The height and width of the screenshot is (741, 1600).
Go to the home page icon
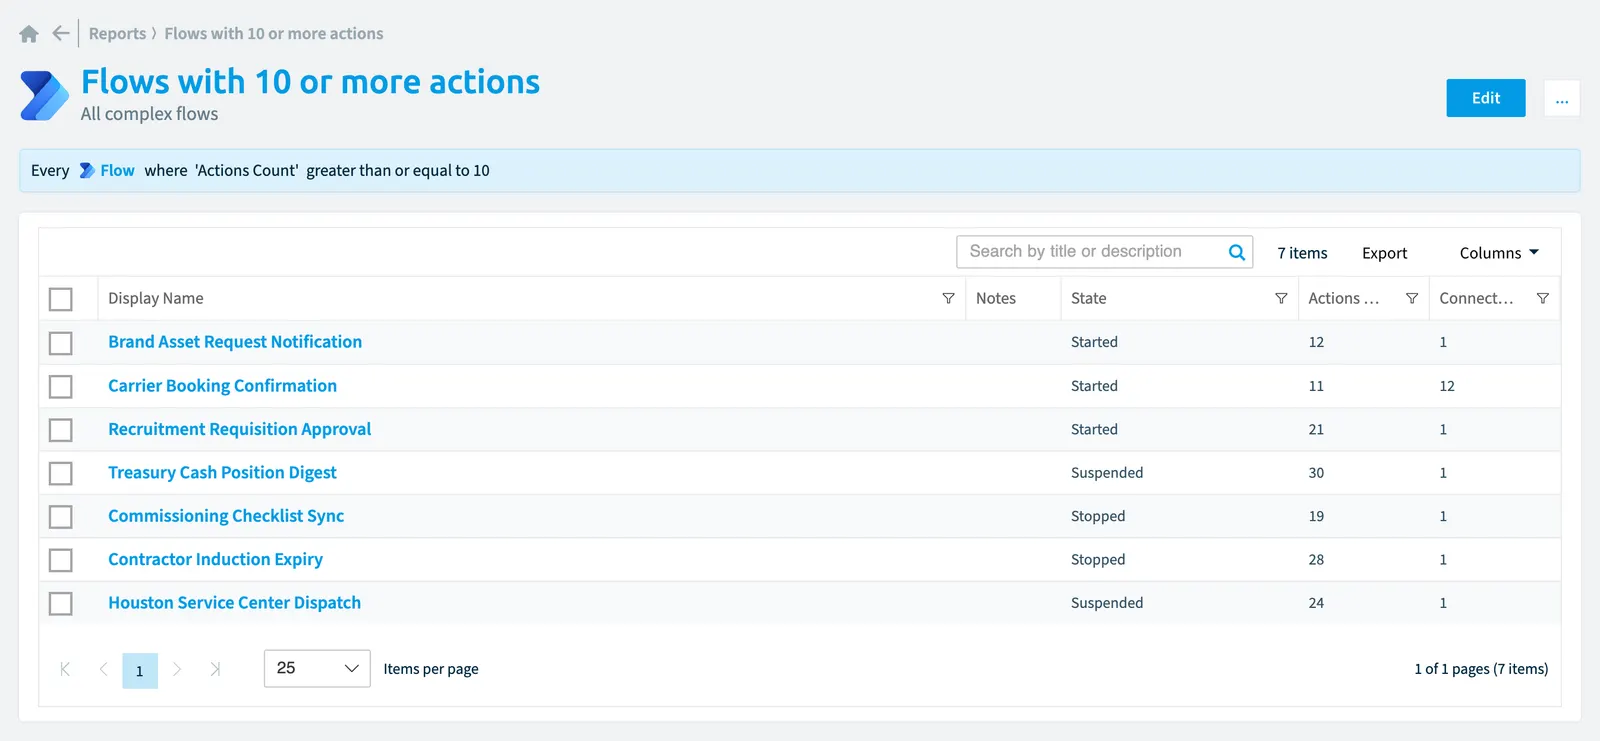[x=29, y=34]
